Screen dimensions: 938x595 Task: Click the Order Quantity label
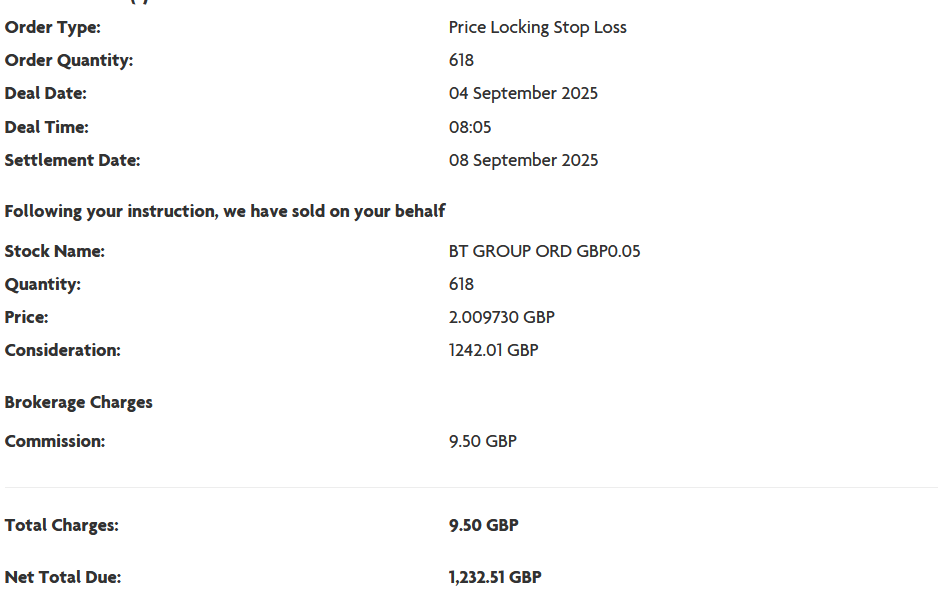coord(69,60)
